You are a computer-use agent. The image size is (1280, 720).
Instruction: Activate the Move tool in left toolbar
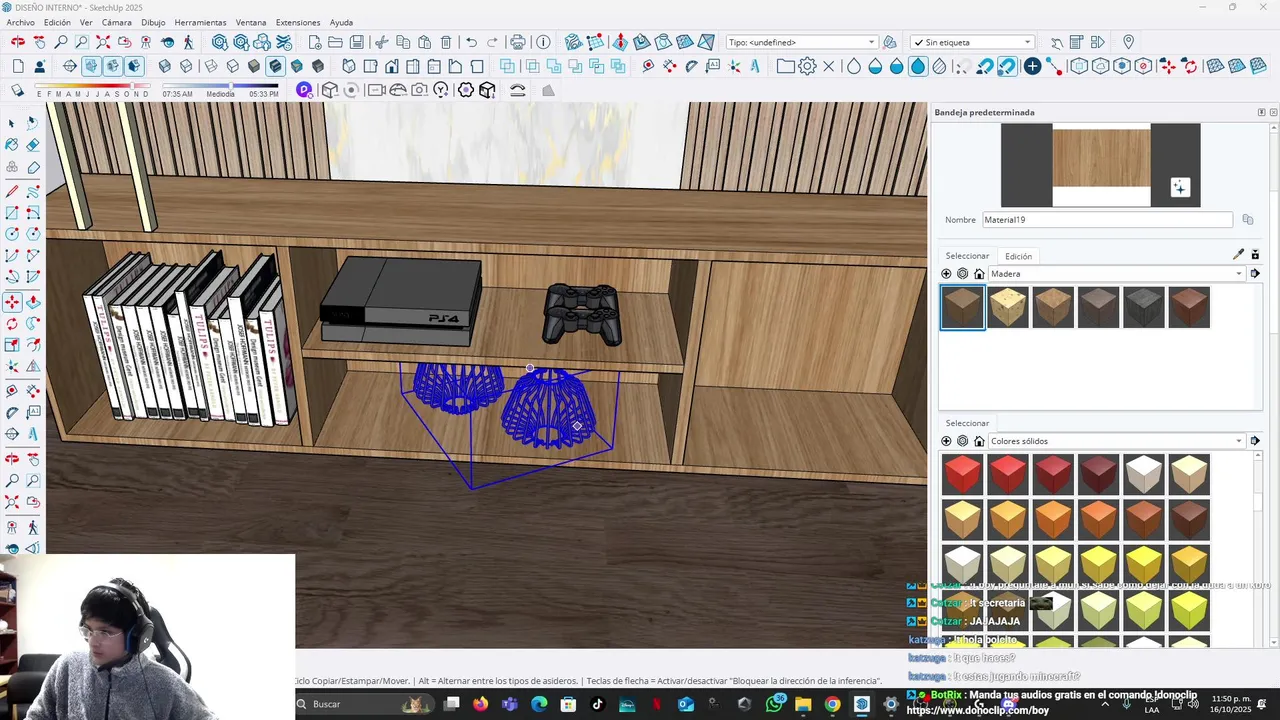[x=12, y=301]
